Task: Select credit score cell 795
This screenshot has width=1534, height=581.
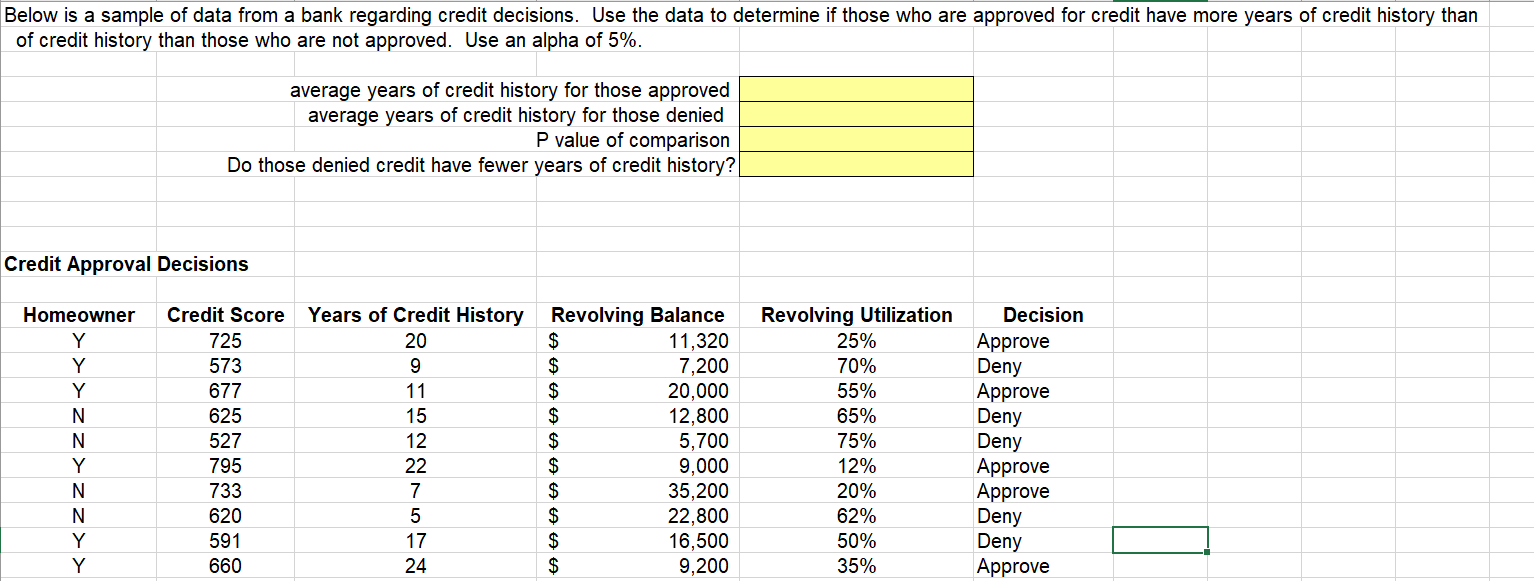Action: (226, 466)
